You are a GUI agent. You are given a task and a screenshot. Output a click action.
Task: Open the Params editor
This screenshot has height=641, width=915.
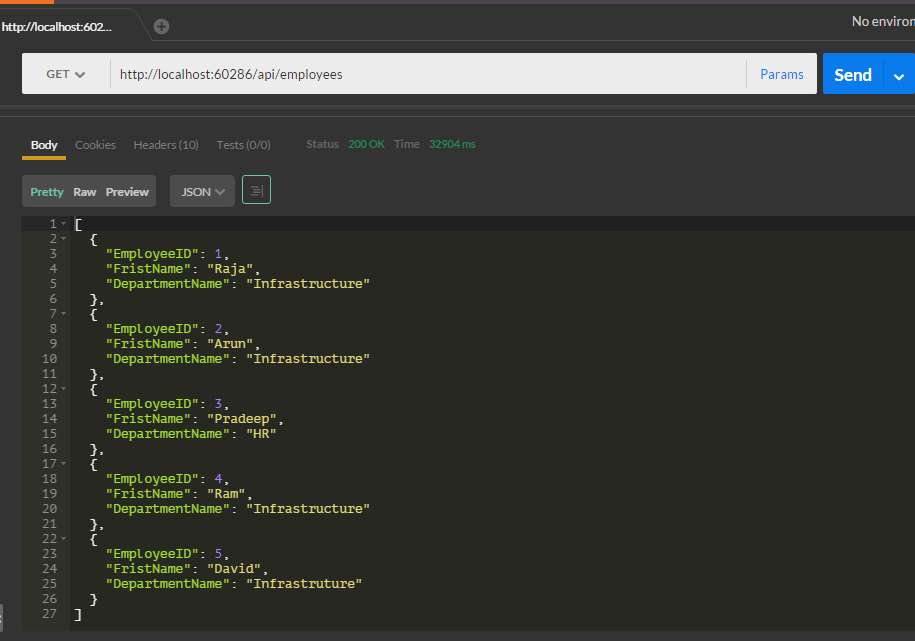781,74
